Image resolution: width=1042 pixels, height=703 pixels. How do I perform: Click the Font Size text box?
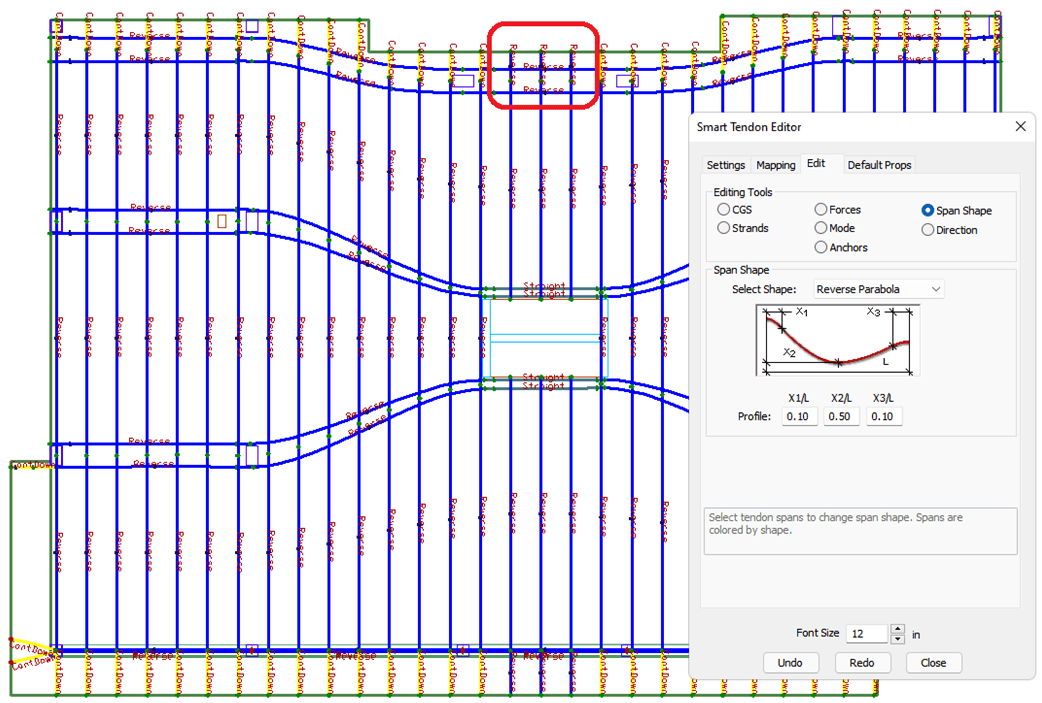tap(865, 634)
